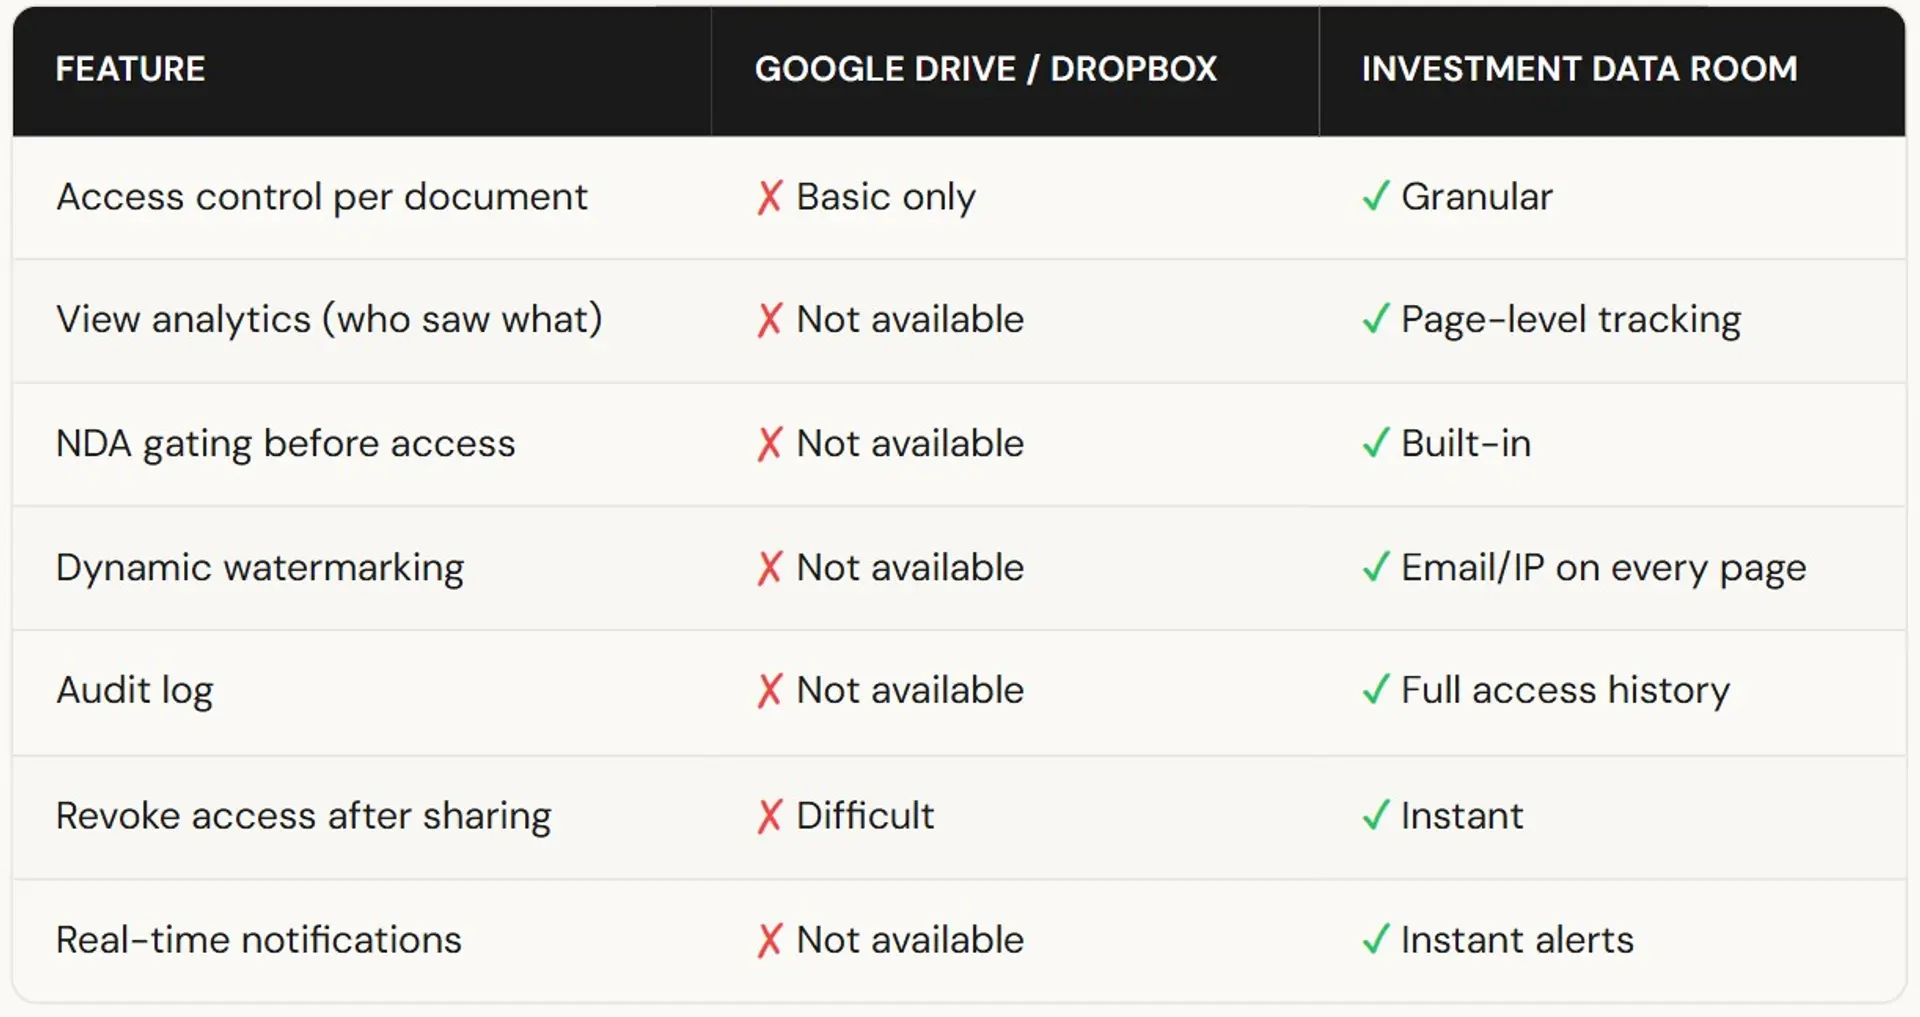Click the green checkmark beside Granular
This screenshot has height=1017, width=1920.
click(x=1376, y=195)
